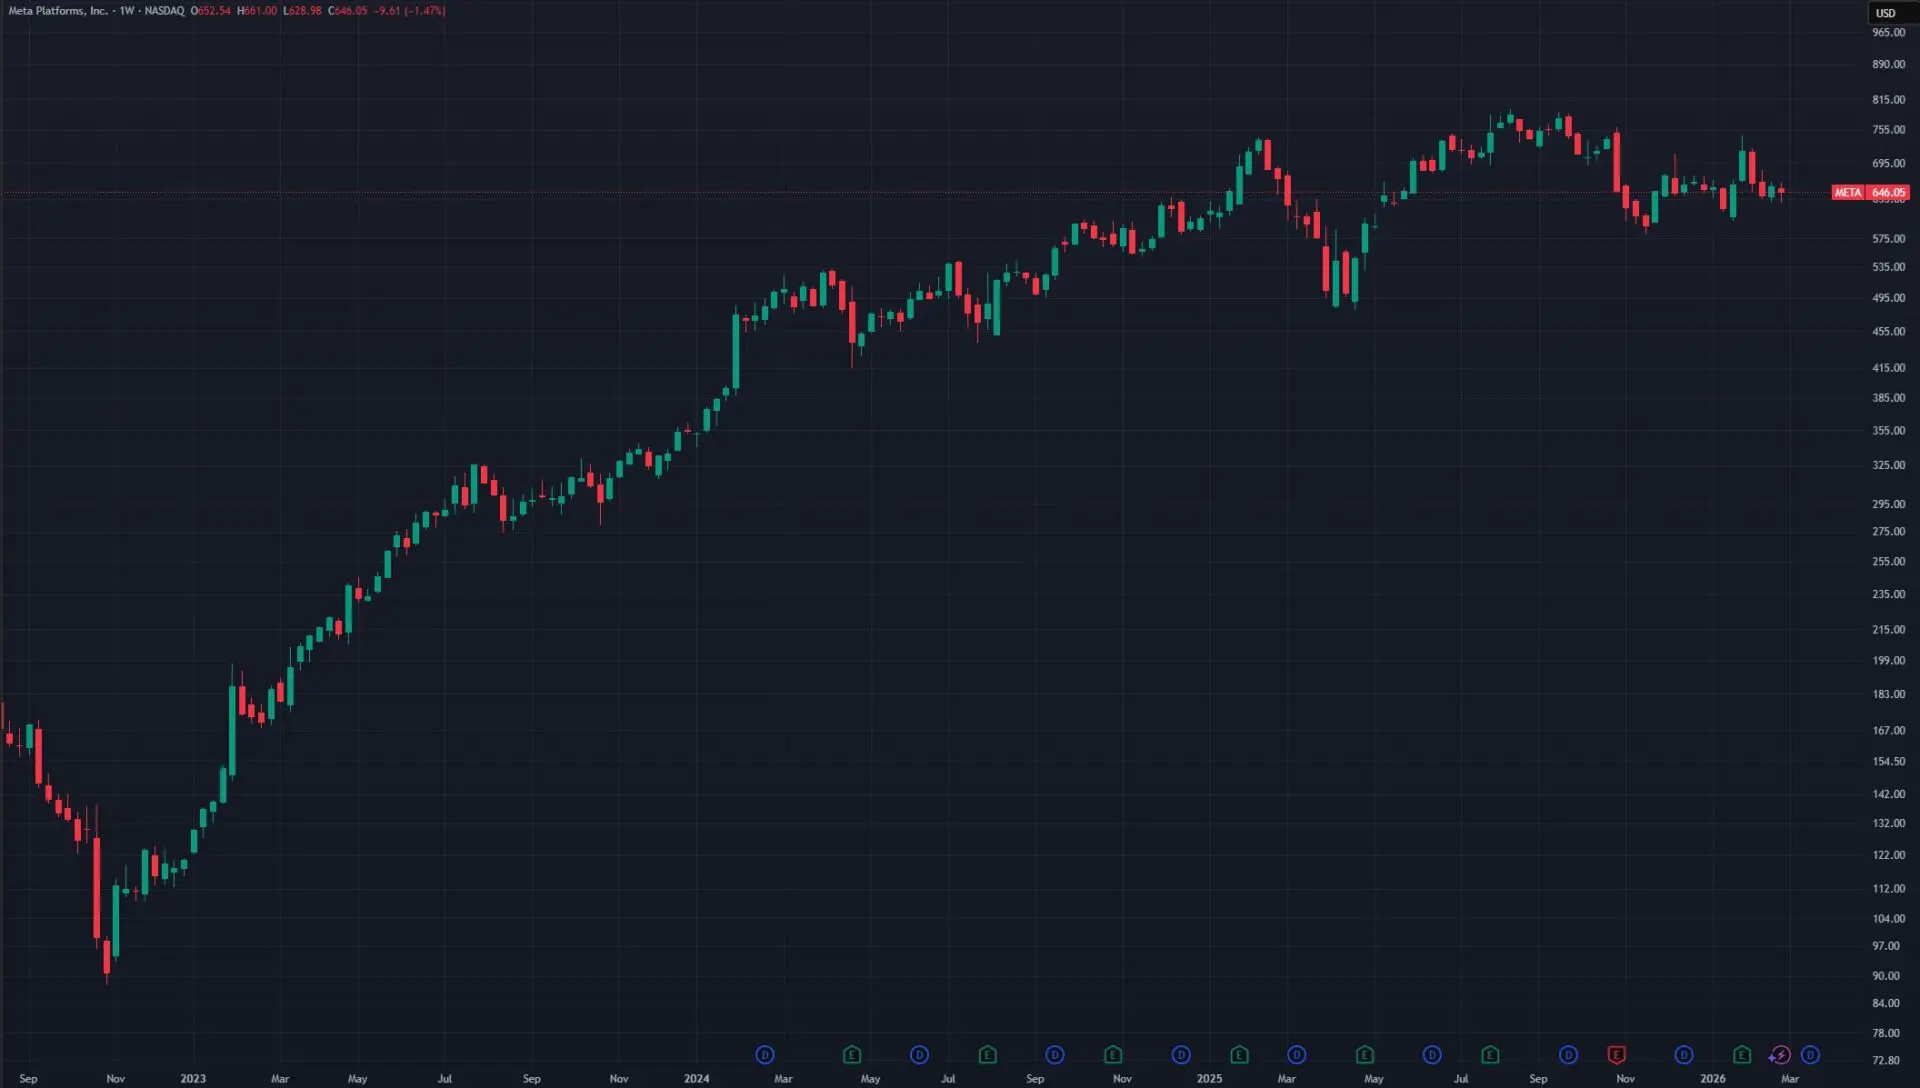1920x1088 pixels.
Task: Click the 255.00 price scale label
Action: 1888,562
